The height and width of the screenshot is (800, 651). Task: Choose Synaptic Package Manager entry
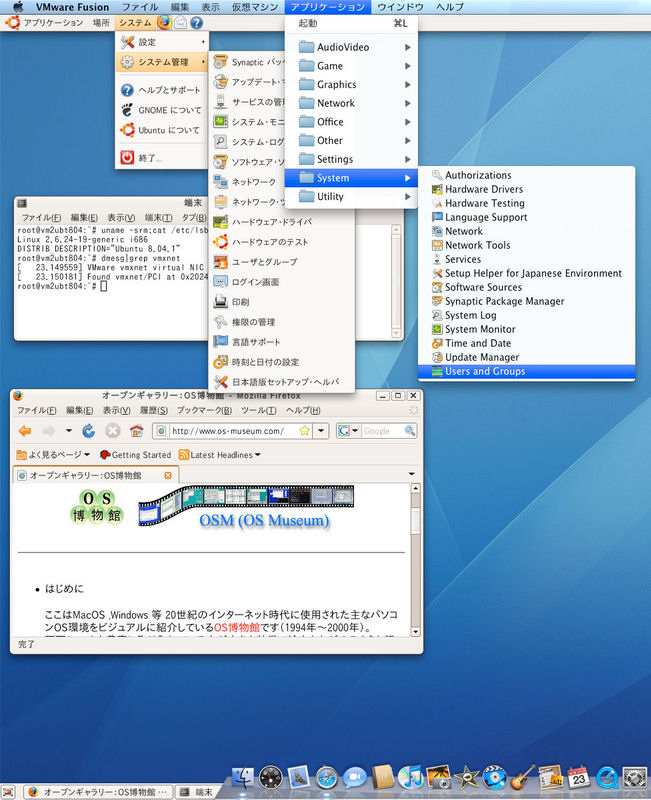[527, 301]
